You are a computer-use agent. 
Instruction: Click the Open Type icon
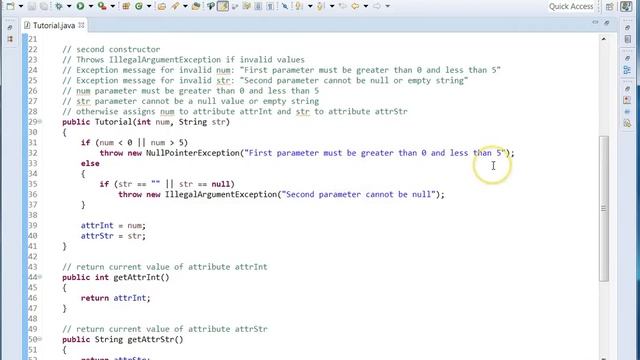click(x=162, y=6)
